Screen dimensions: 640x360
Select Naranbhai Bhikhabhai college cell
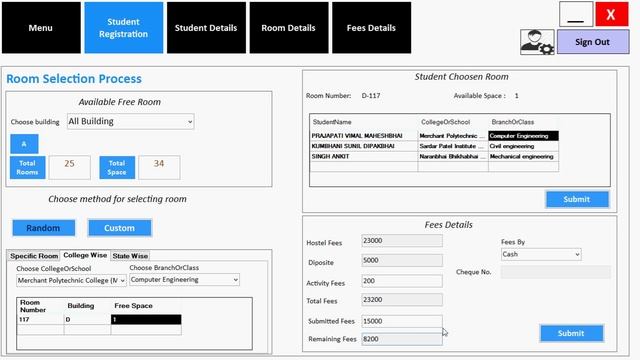point(453,156)
